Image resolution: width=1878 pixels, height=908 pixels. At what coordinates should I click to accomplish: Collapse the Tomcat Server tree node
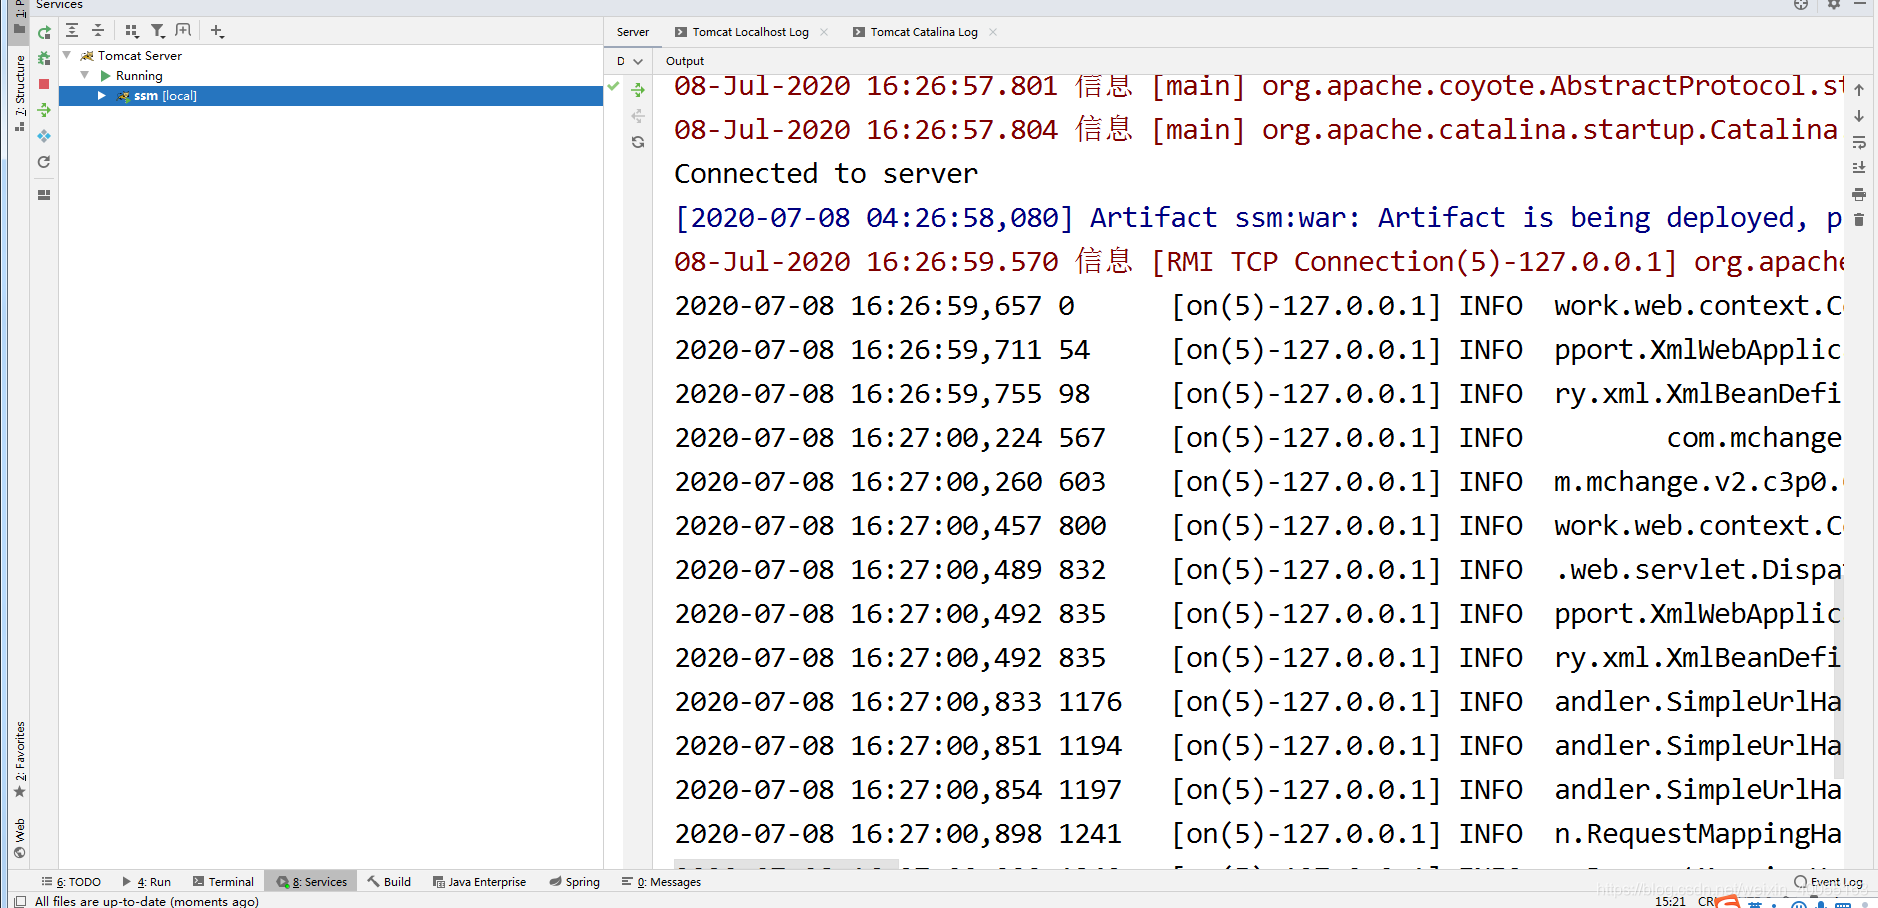click(67, 56)
